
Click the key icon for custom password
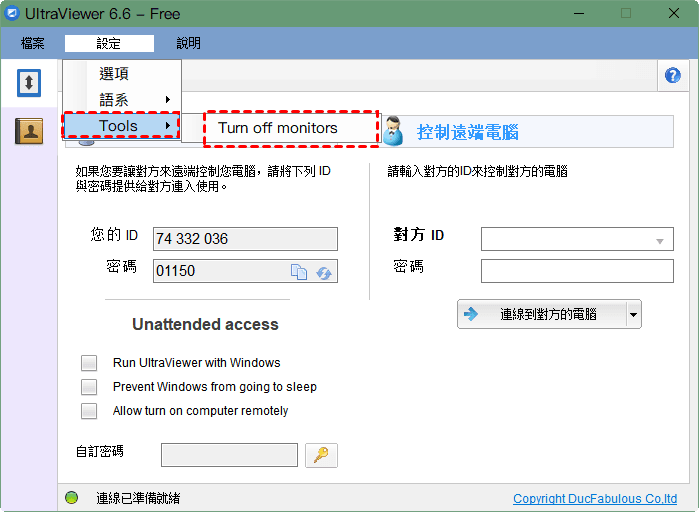[x=321, y=455]
